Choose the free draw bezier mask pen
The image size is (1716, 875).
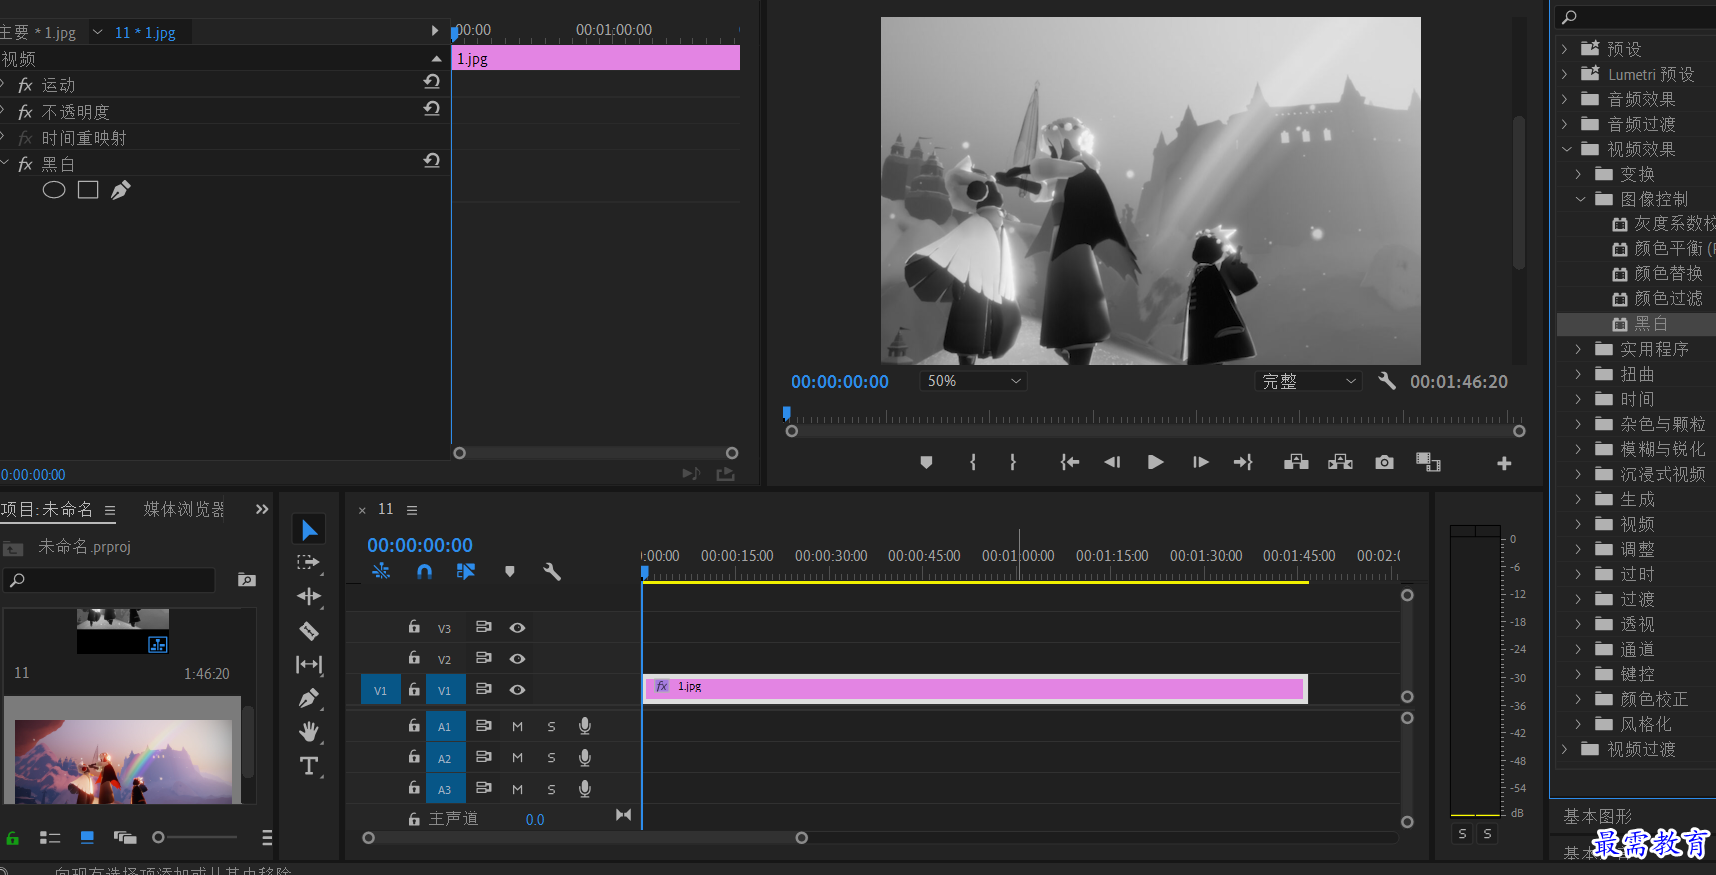[120, 190]
